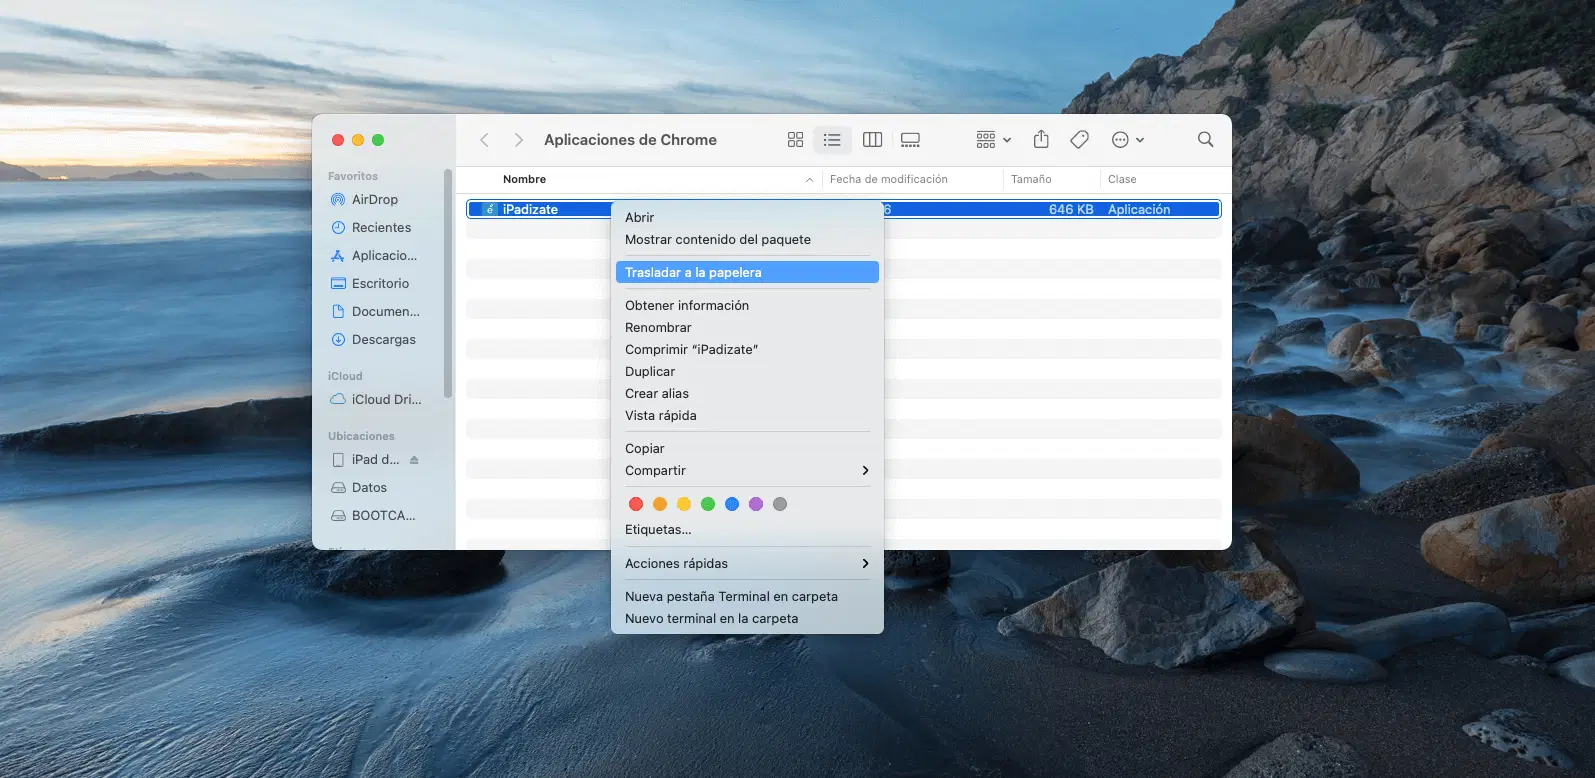Click the Finder search magnifier

(x=1205, y=140)
